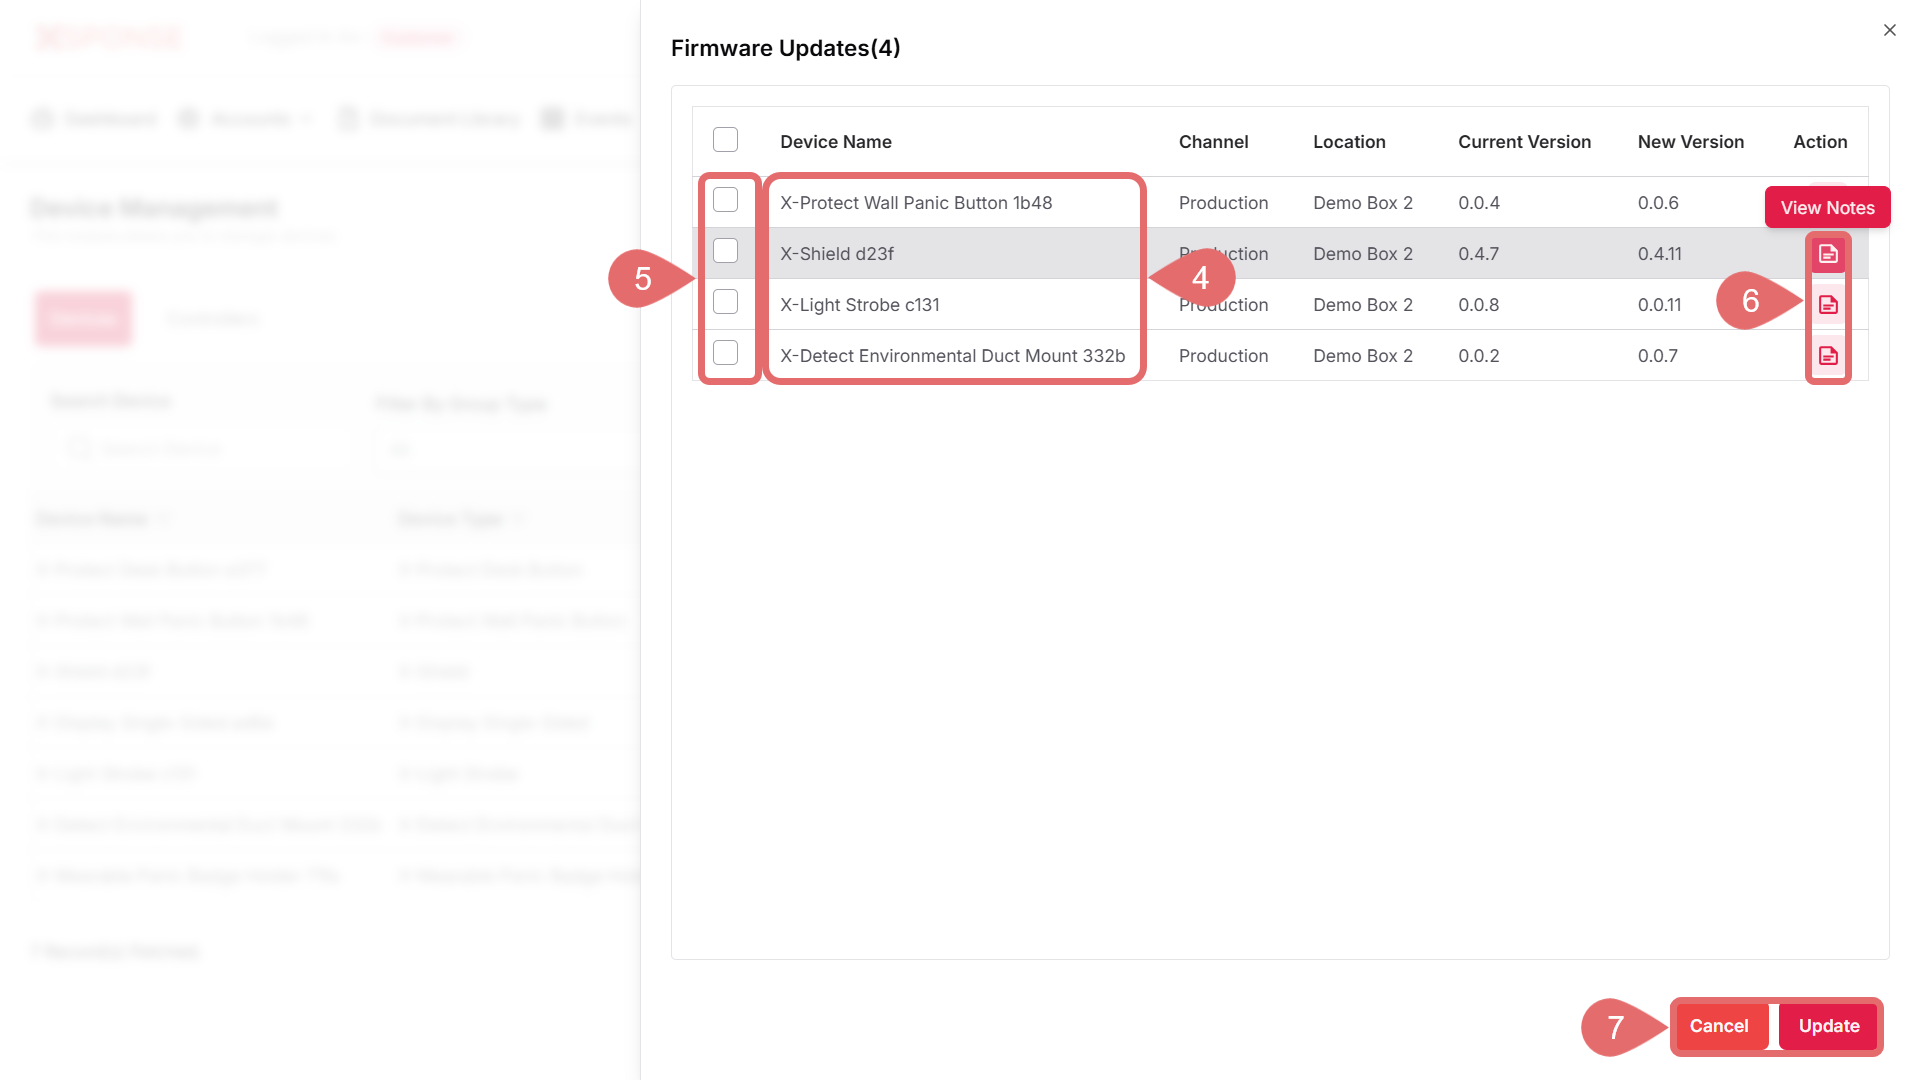Select the X-Protect Wall Panic Button checkbox

point(725,200)
